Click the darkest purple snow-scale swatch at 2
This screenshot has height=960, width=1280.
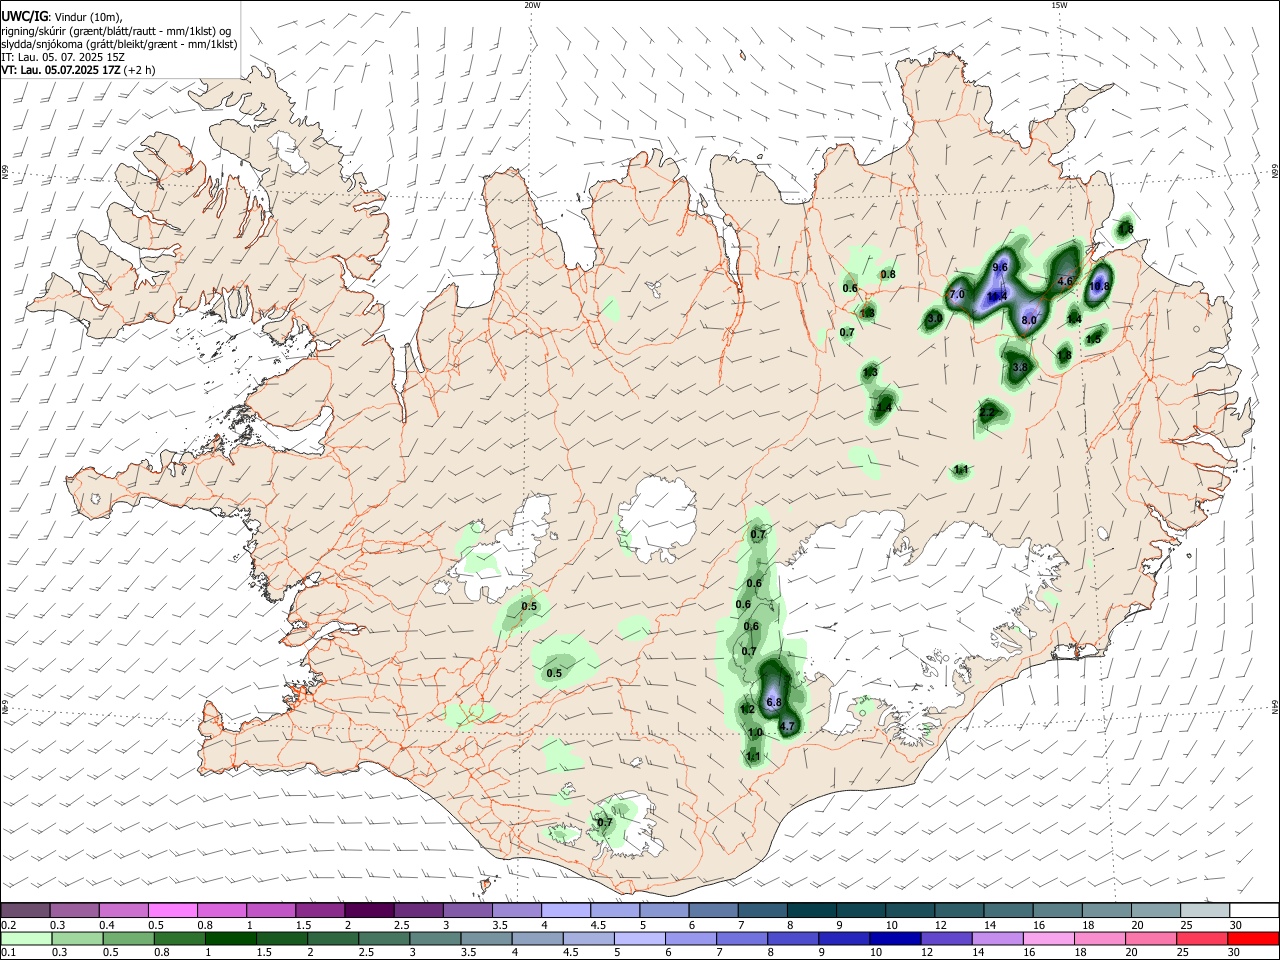[368, 910]
